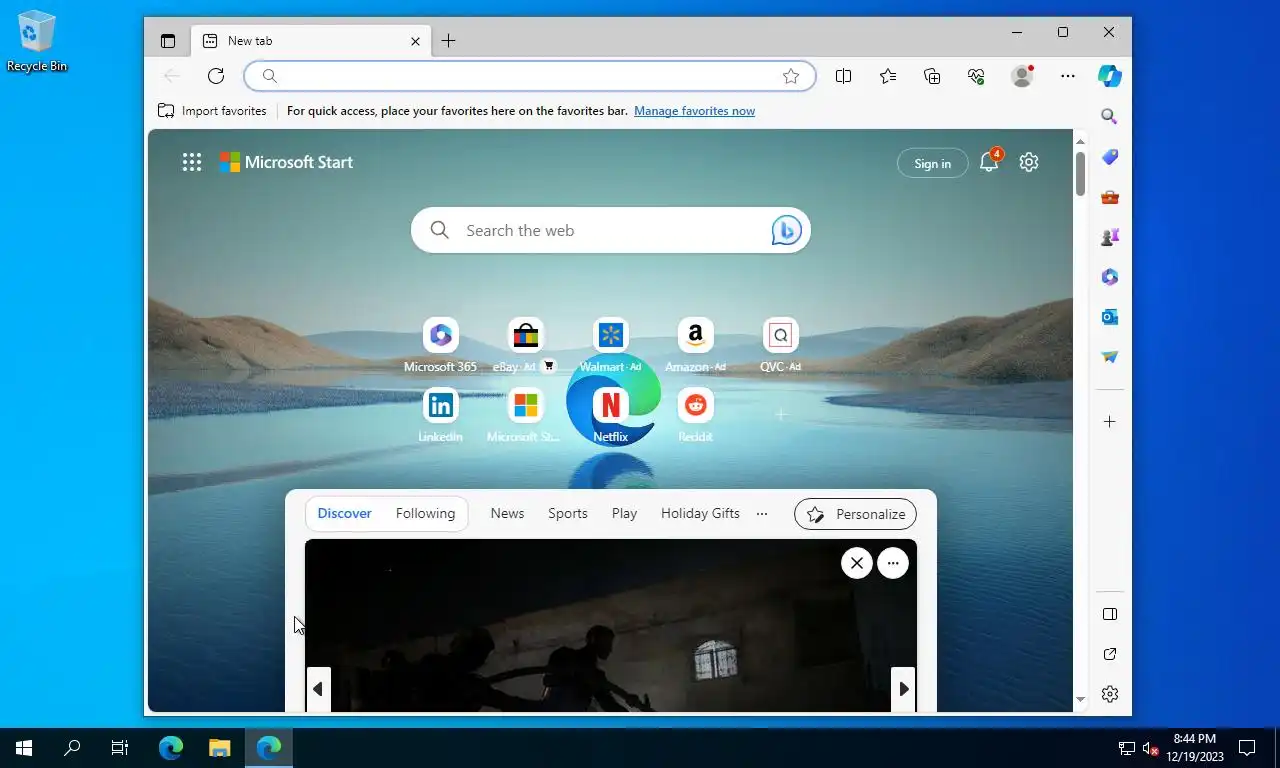
Task: Open Favorites list icon in toolbar
Action: pyautogui.click(x=888, y=76)
